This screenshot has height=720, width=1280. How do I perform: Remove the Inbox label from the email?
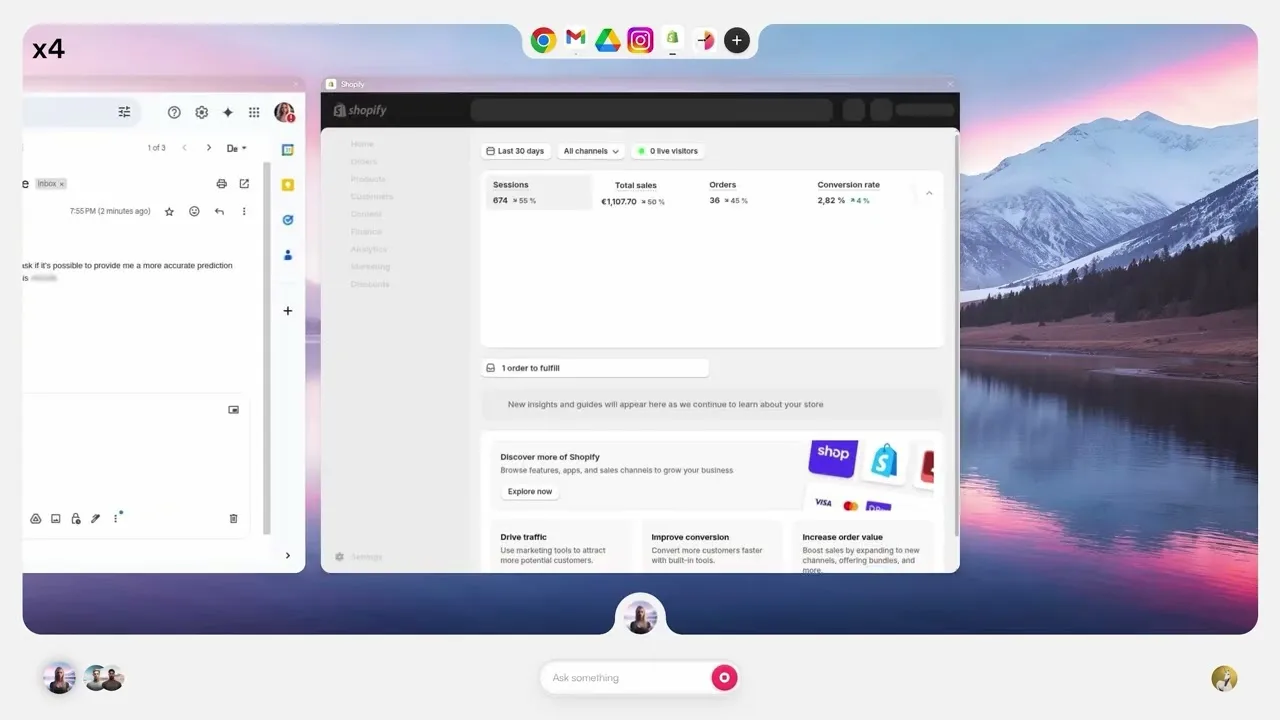[x=62, y=184]
